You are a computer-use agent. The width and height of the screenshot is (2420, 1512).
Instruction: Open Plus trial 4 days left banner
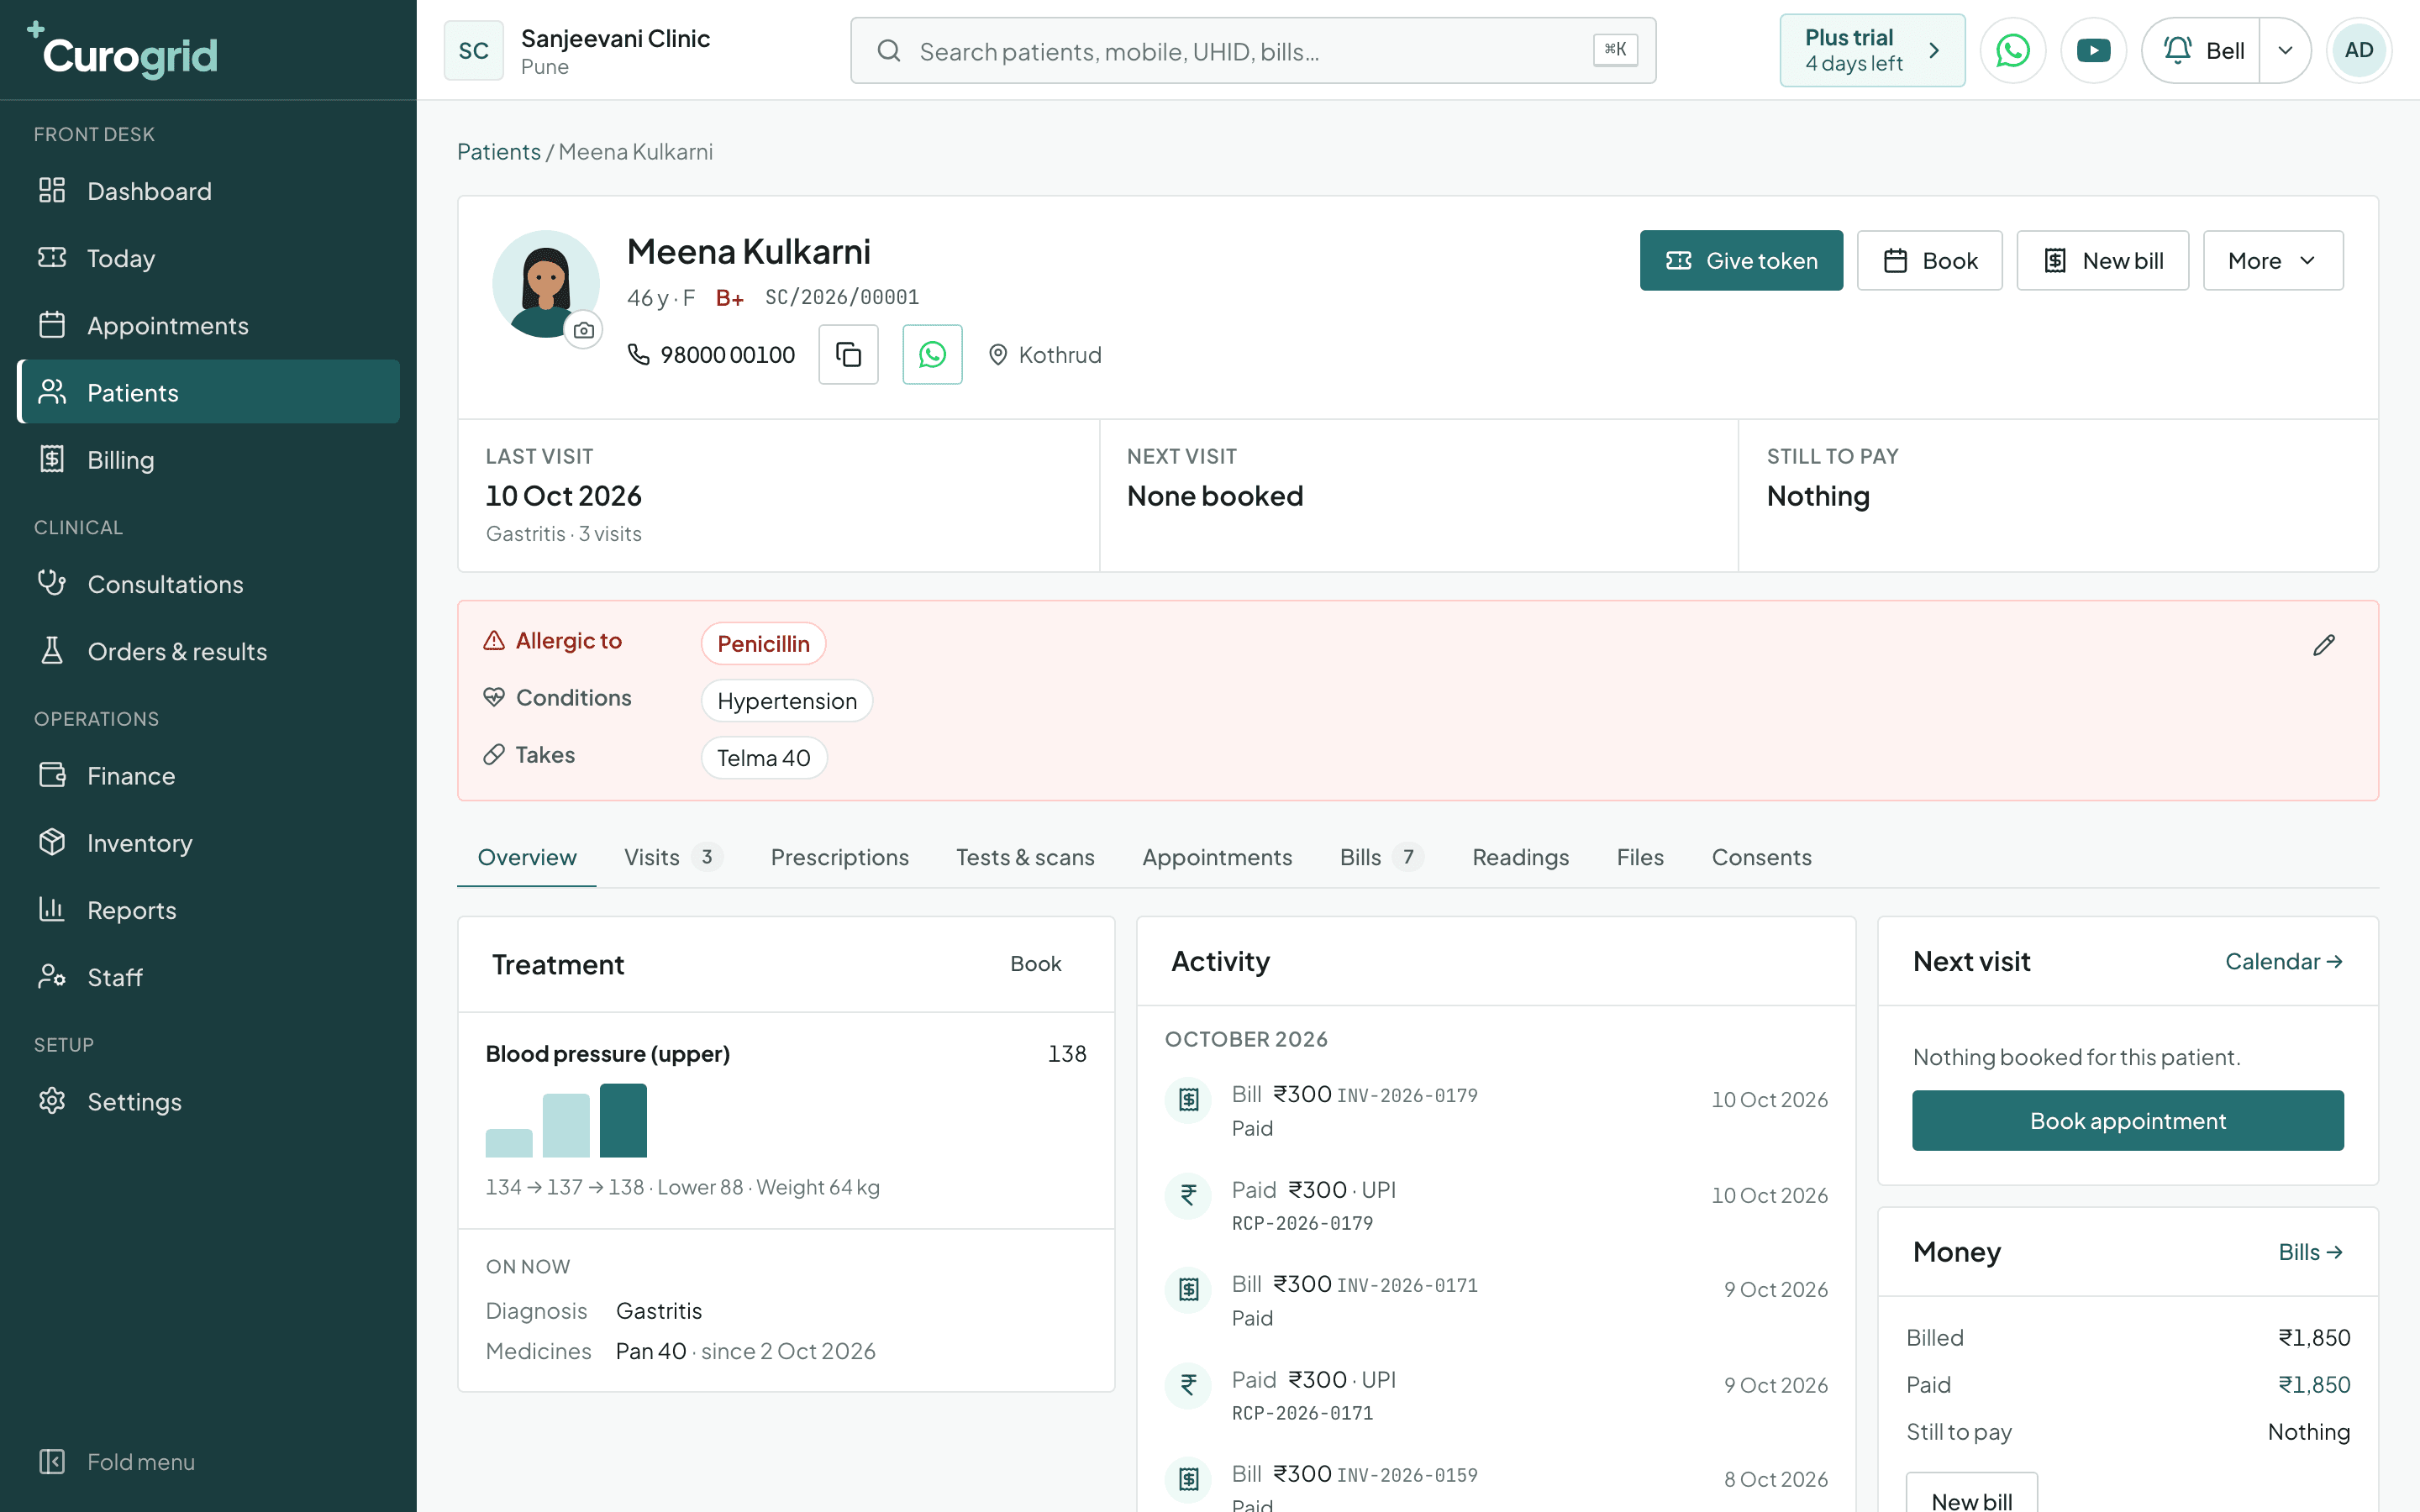1872,50
